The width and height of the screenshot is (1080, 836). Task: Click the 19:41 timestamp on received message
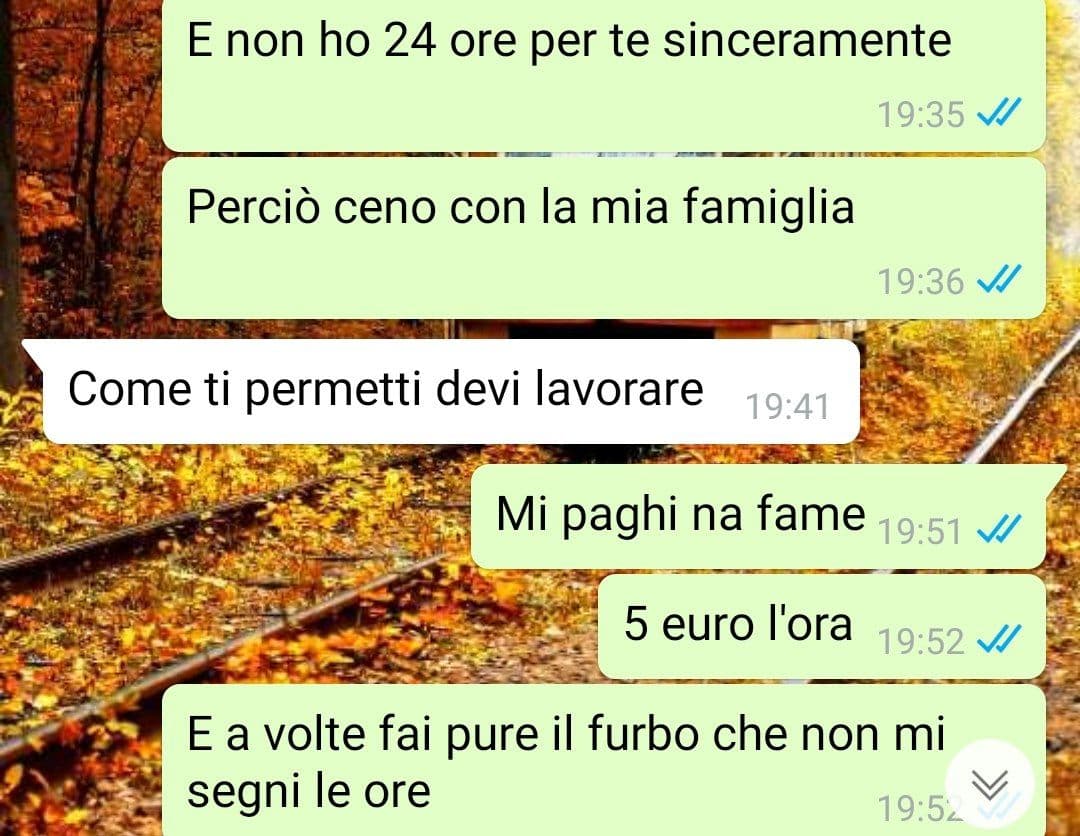[x=787, y=406]
